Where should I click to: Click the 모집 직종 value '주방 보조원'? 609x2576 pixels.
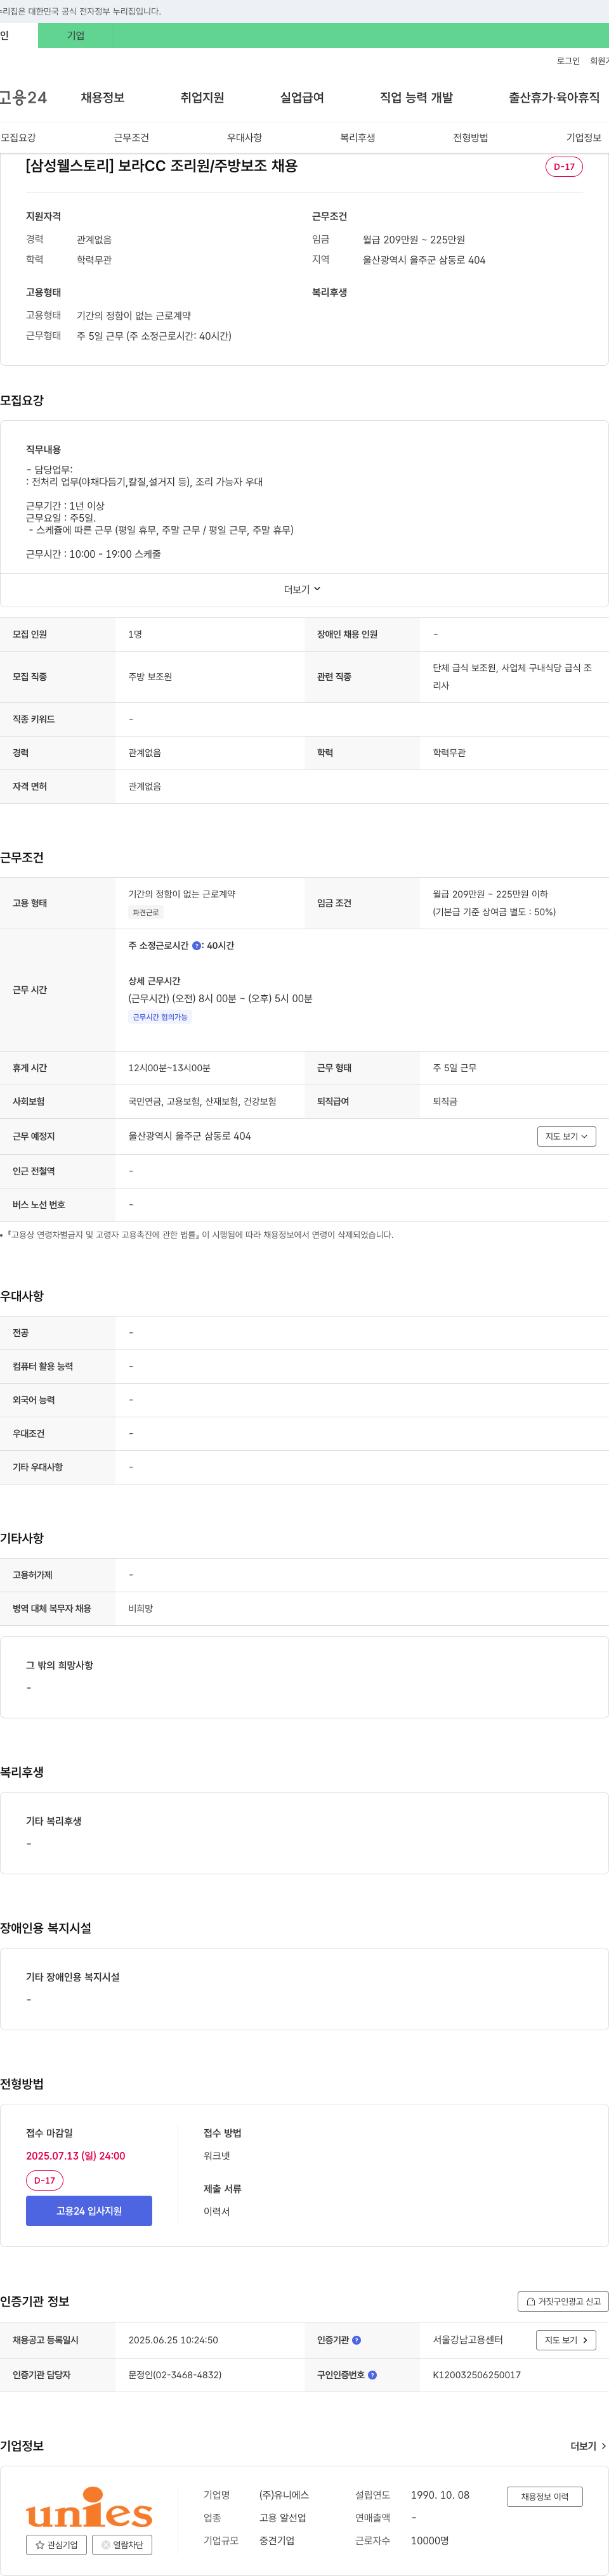pos(150,677)
